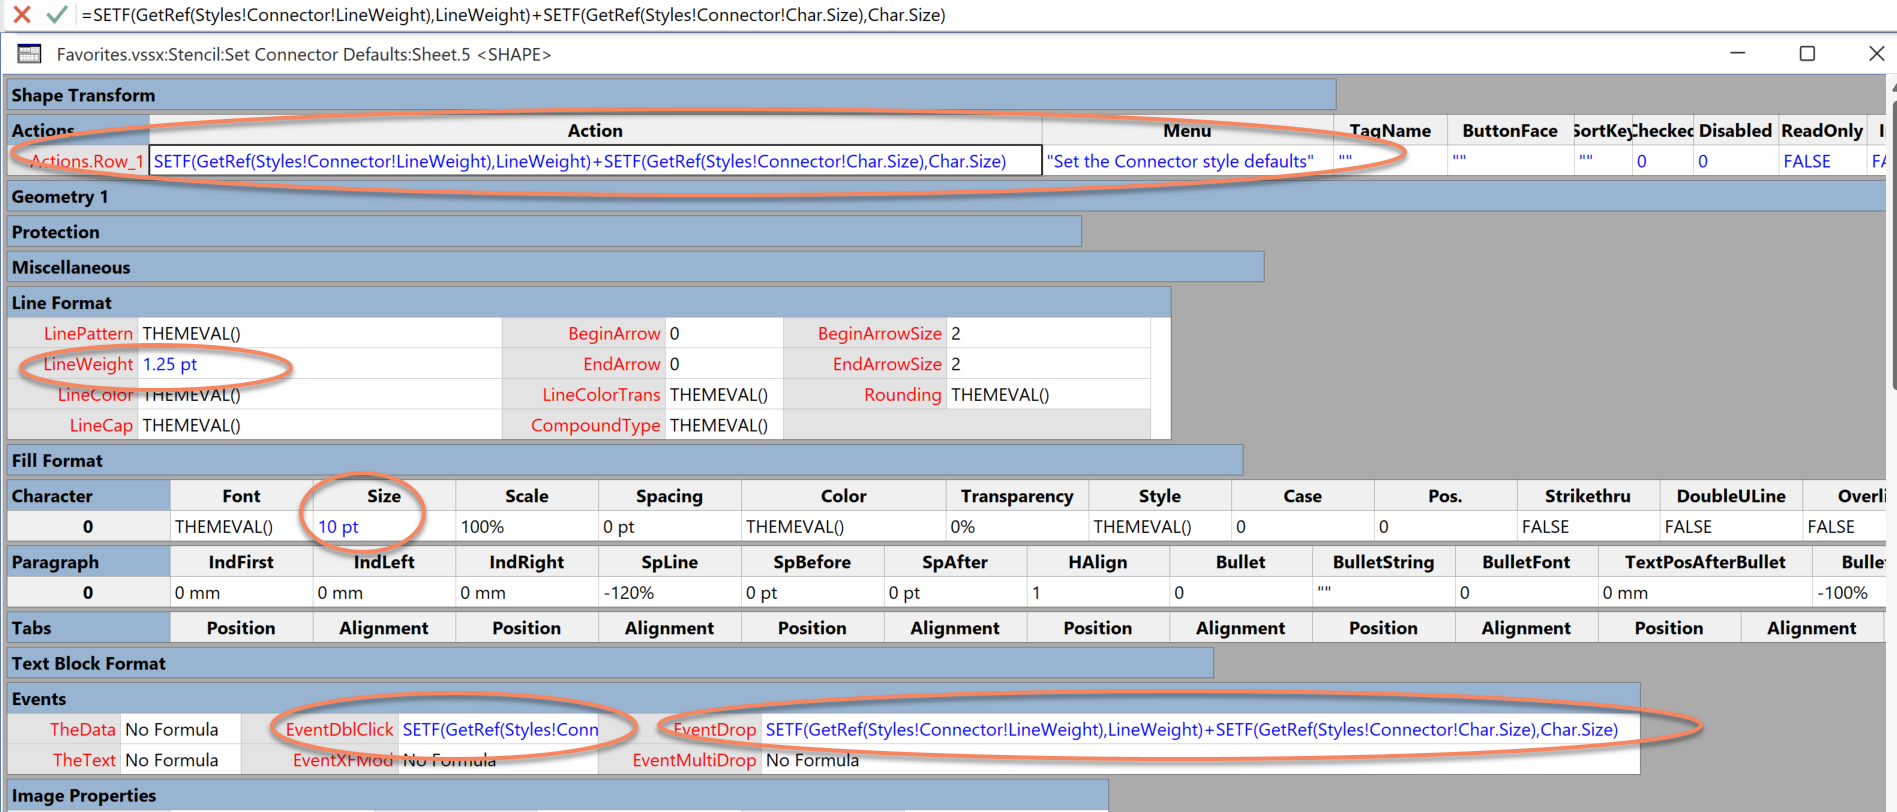The image size is (1897, 812).
Task: Expand the Image Properties section
Action: pyautogui.click(x=558, y=796)
